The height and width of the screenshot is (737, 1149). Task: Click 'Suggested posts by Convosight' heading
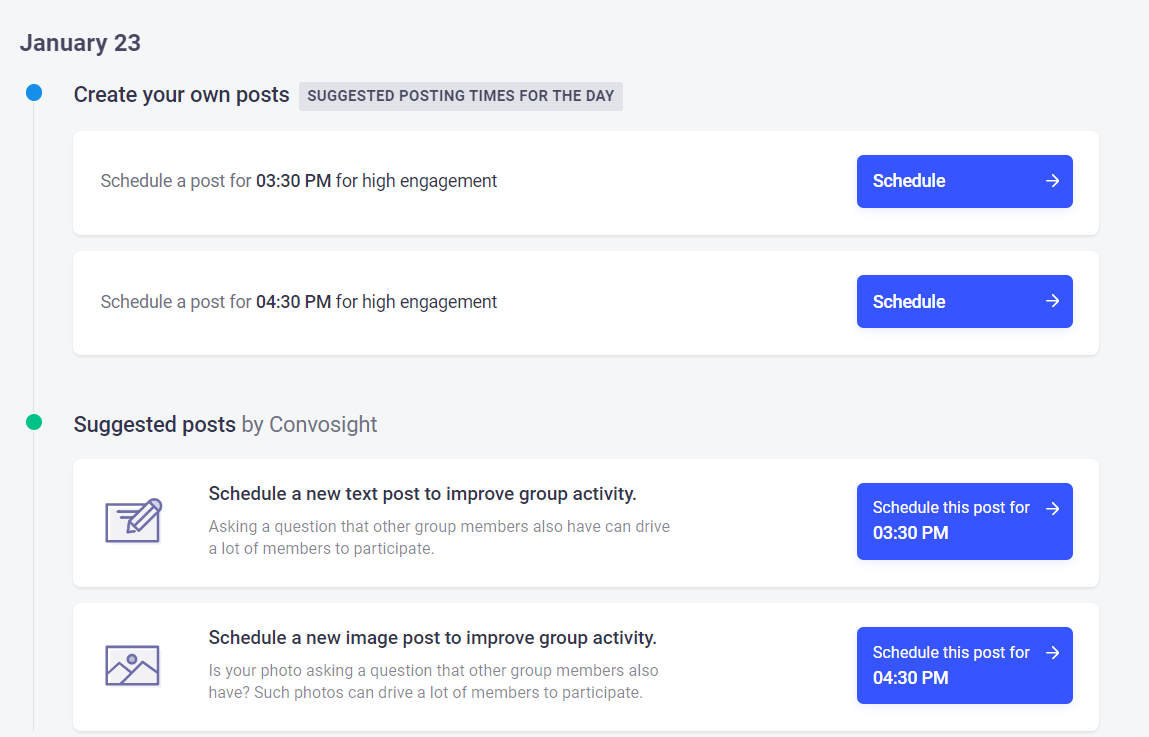226,424
